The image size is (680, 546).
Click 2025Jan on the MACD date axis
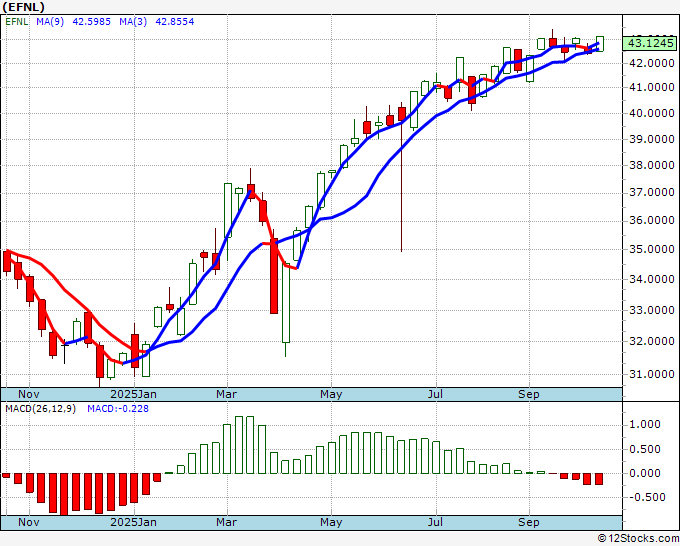[x=134, y=522]
